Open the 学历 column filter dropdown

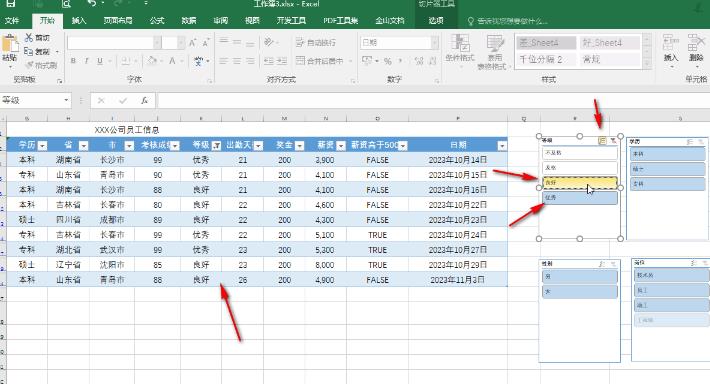[43, 145]
